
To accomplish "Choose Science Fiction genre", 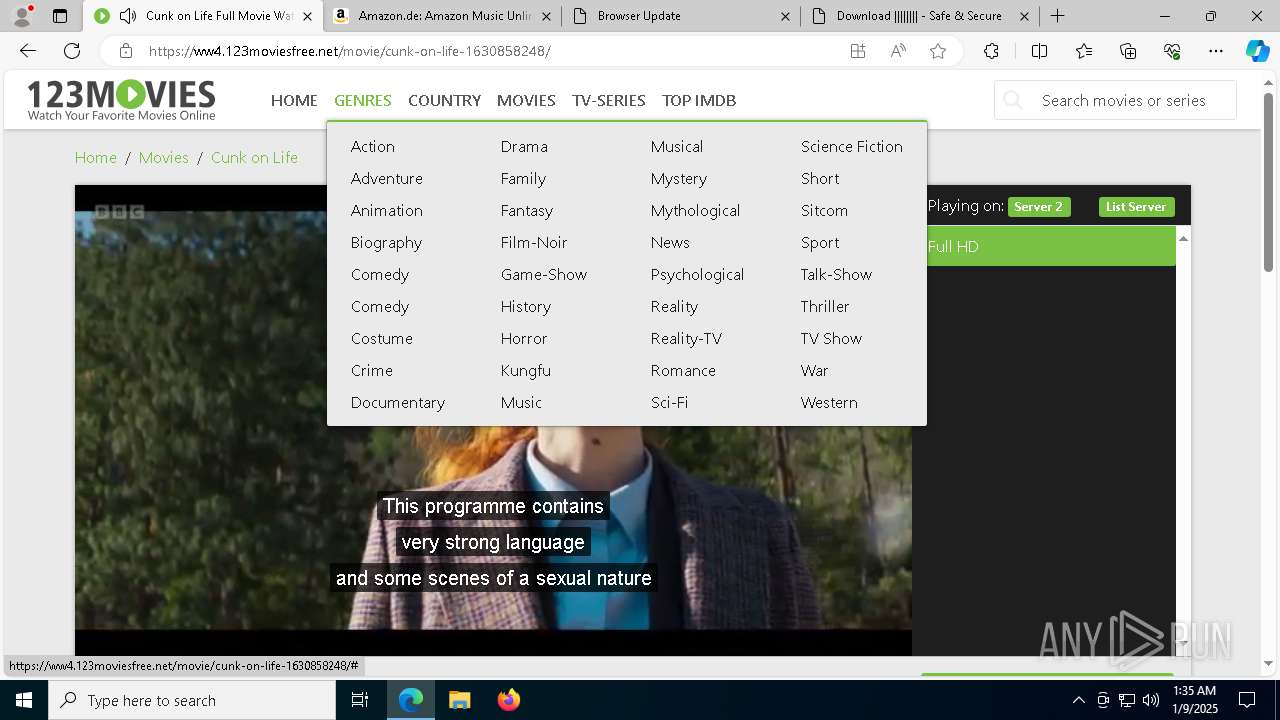I will (x=852, y=146).
